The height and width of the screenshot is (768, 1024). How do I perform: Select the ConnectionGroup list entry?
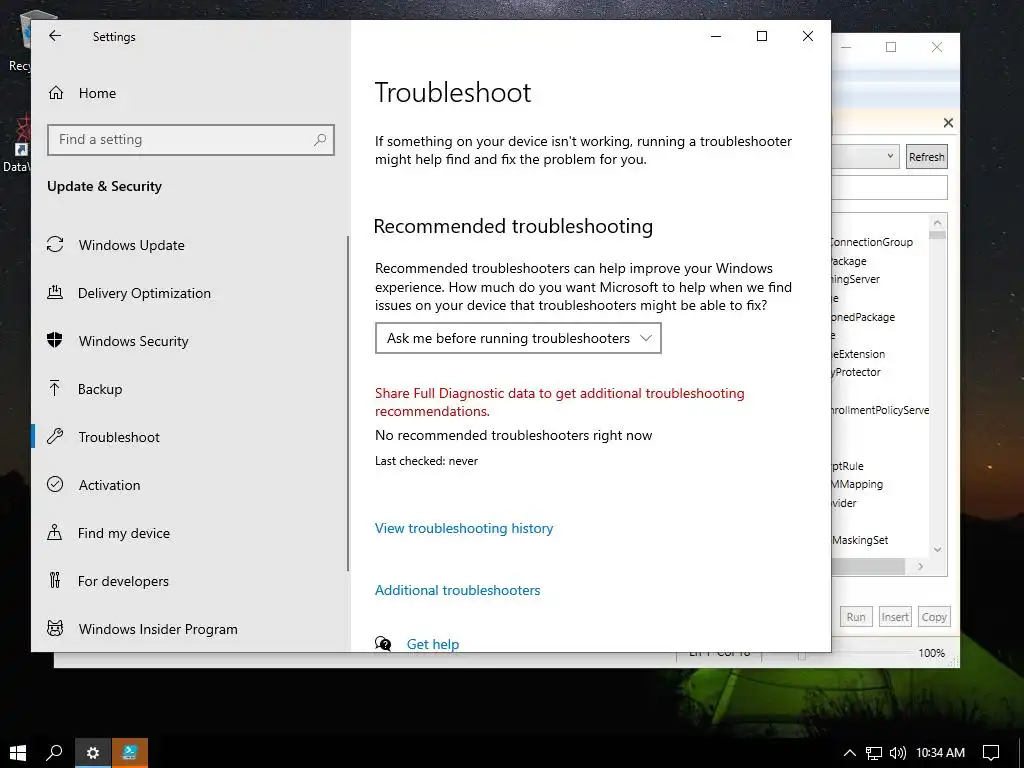pos(872,242)
